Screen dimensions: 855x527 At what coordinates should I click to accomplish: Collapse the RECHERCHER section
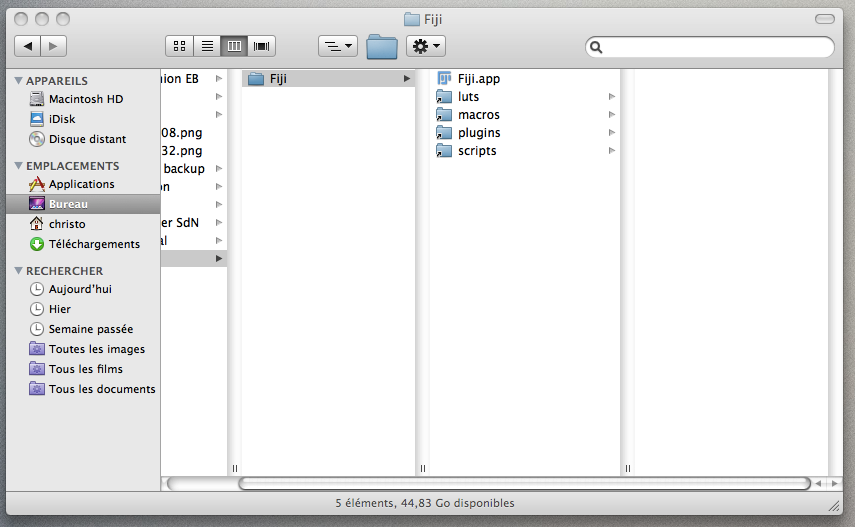click(x=19, y=271)
